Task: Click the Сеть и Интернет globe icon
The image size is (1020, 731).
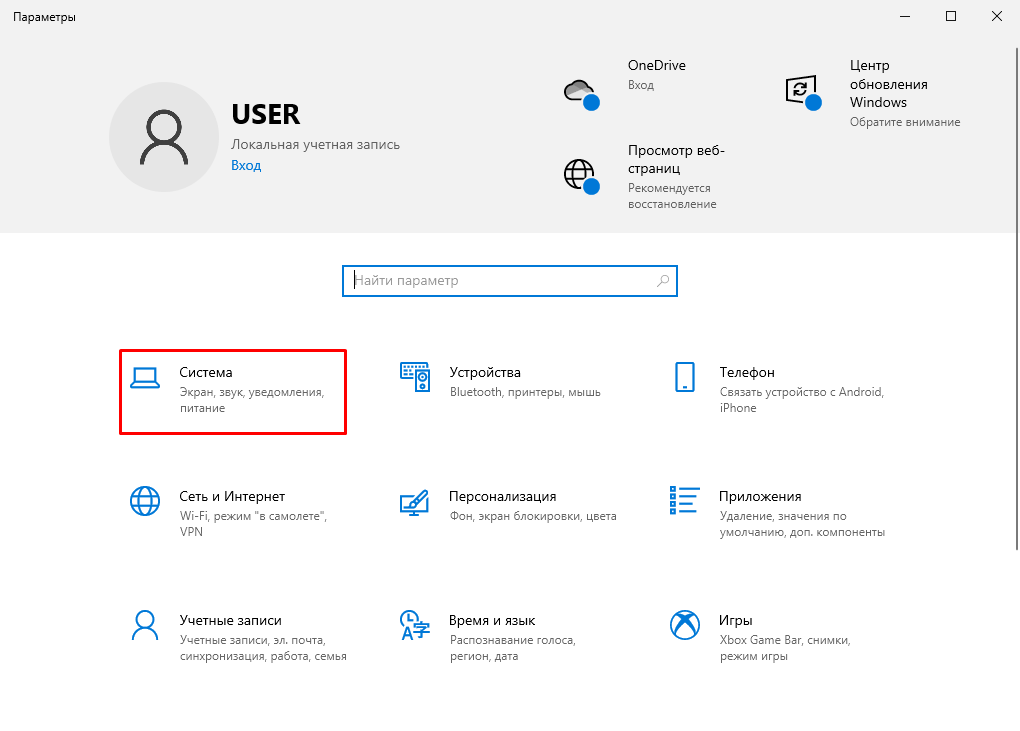Action: (144, 501)
